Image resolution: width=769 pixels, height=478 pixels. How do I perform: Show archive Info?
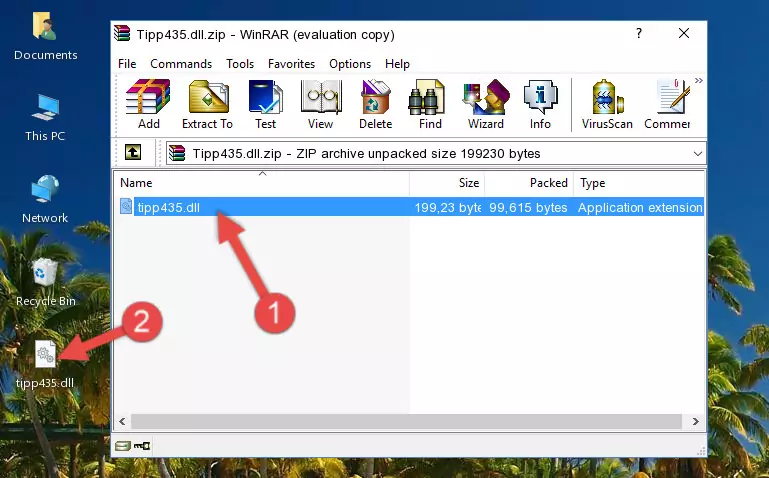pos(540,104)
